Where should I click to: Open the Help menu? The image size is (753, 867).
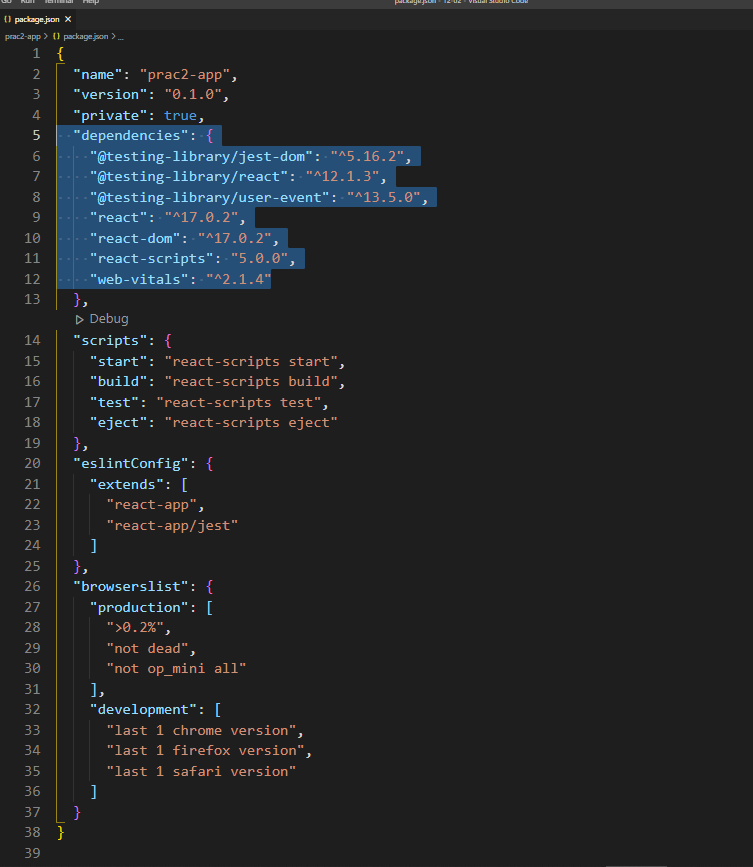point(90,2)
